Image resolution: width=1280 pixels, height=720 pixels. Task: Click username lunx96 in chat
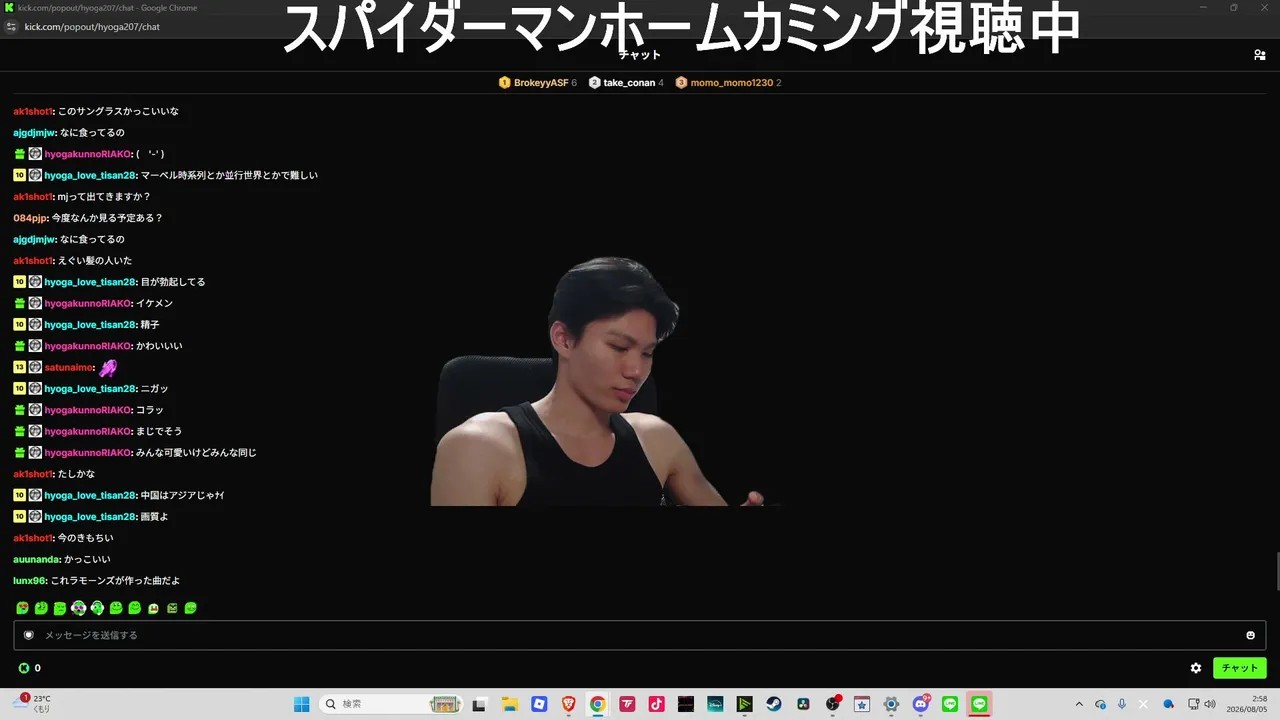30,581
